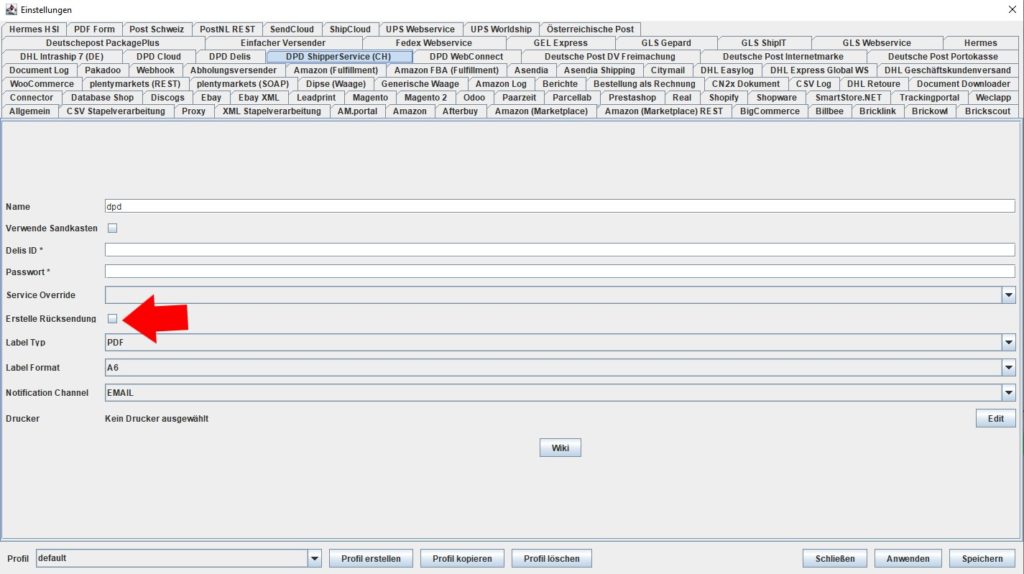
Task: Select the Post Schweiz tab
Action: 157,29
